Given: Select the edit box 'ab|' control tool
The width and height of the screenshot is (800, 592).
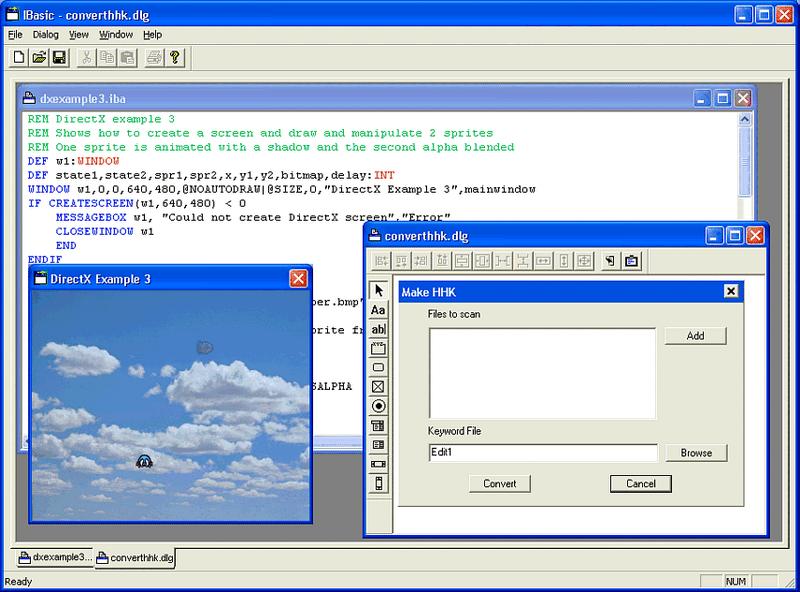Looking at the screenshot, I should tap(378, 329).
